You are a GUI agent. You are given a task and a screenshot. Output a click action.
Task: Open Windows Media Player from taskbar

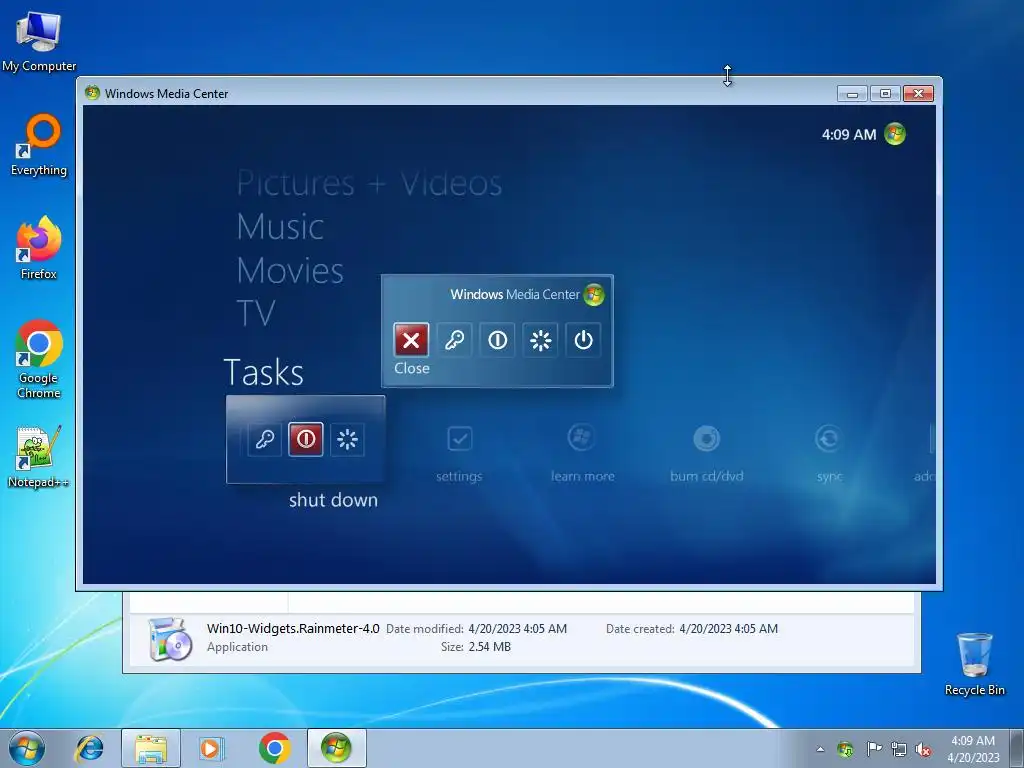pos(212,748)
